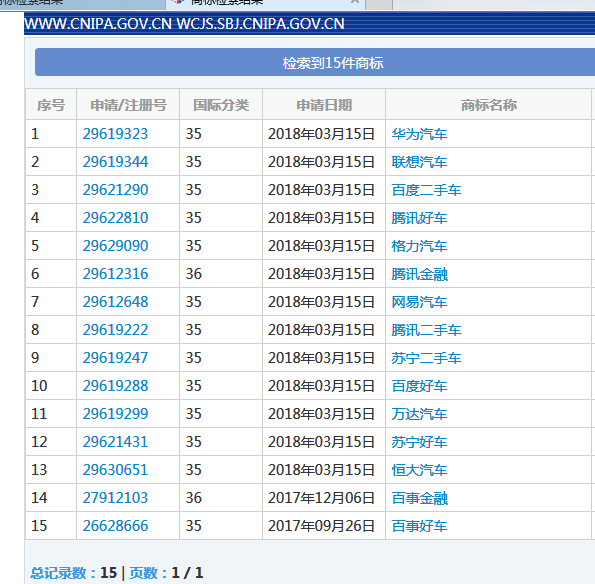Viewport: 595px width, 584px height.
Task: Open trademark 腾讯好车
Action: coord(419,218)
